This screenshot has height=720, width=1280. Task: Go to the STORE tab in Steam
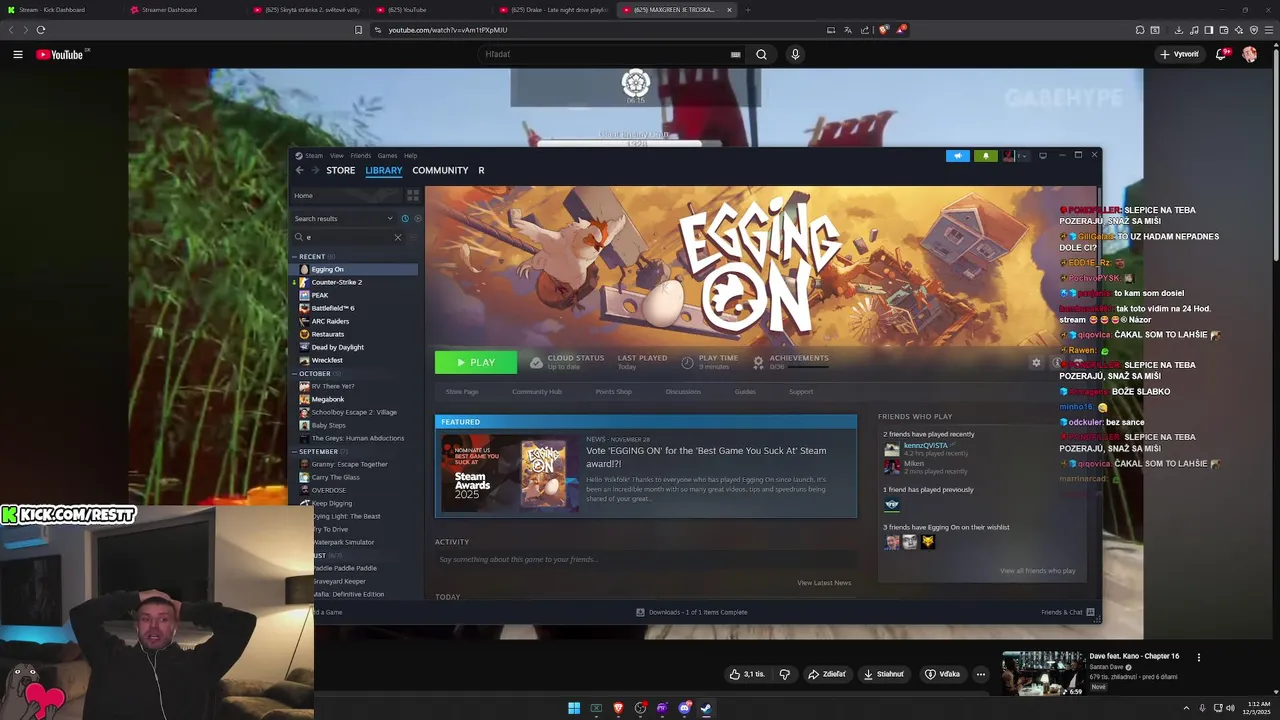340,170
